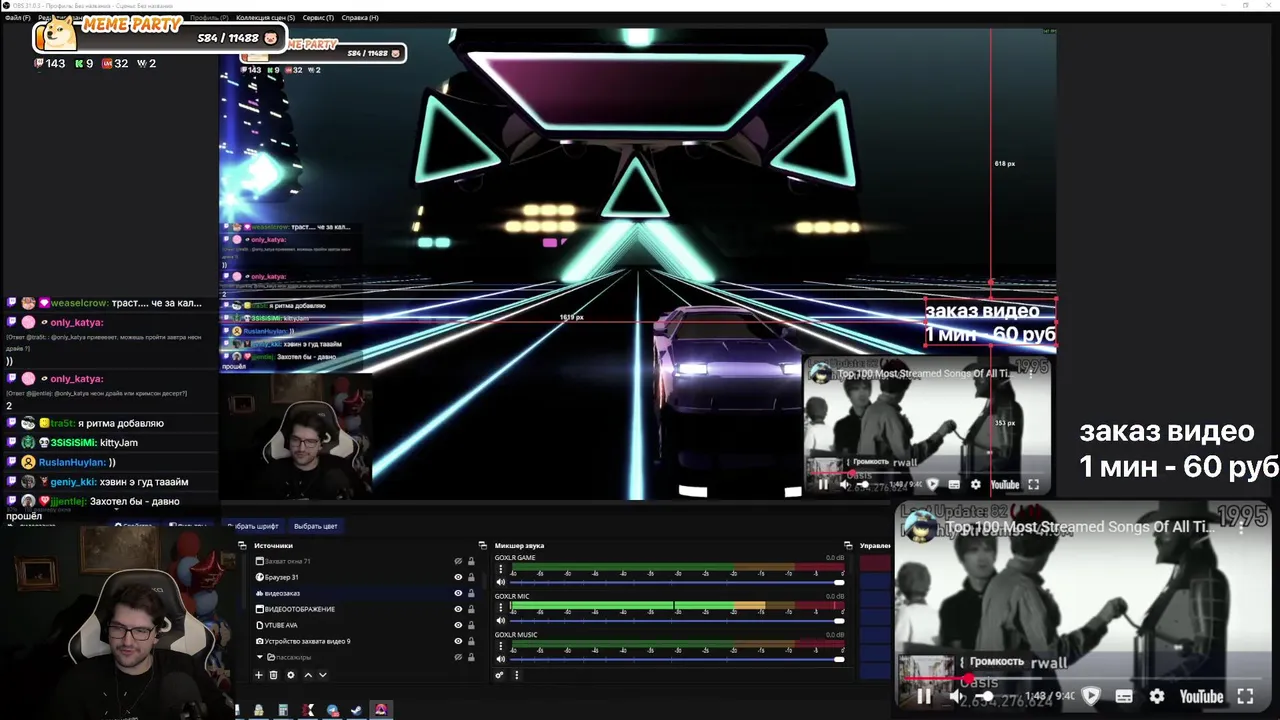Image resolution: width=1280 pixels, height=720 pixels.
Task: Mute GOXLR MIC speaker icon
Action: [x=501, y=620]
